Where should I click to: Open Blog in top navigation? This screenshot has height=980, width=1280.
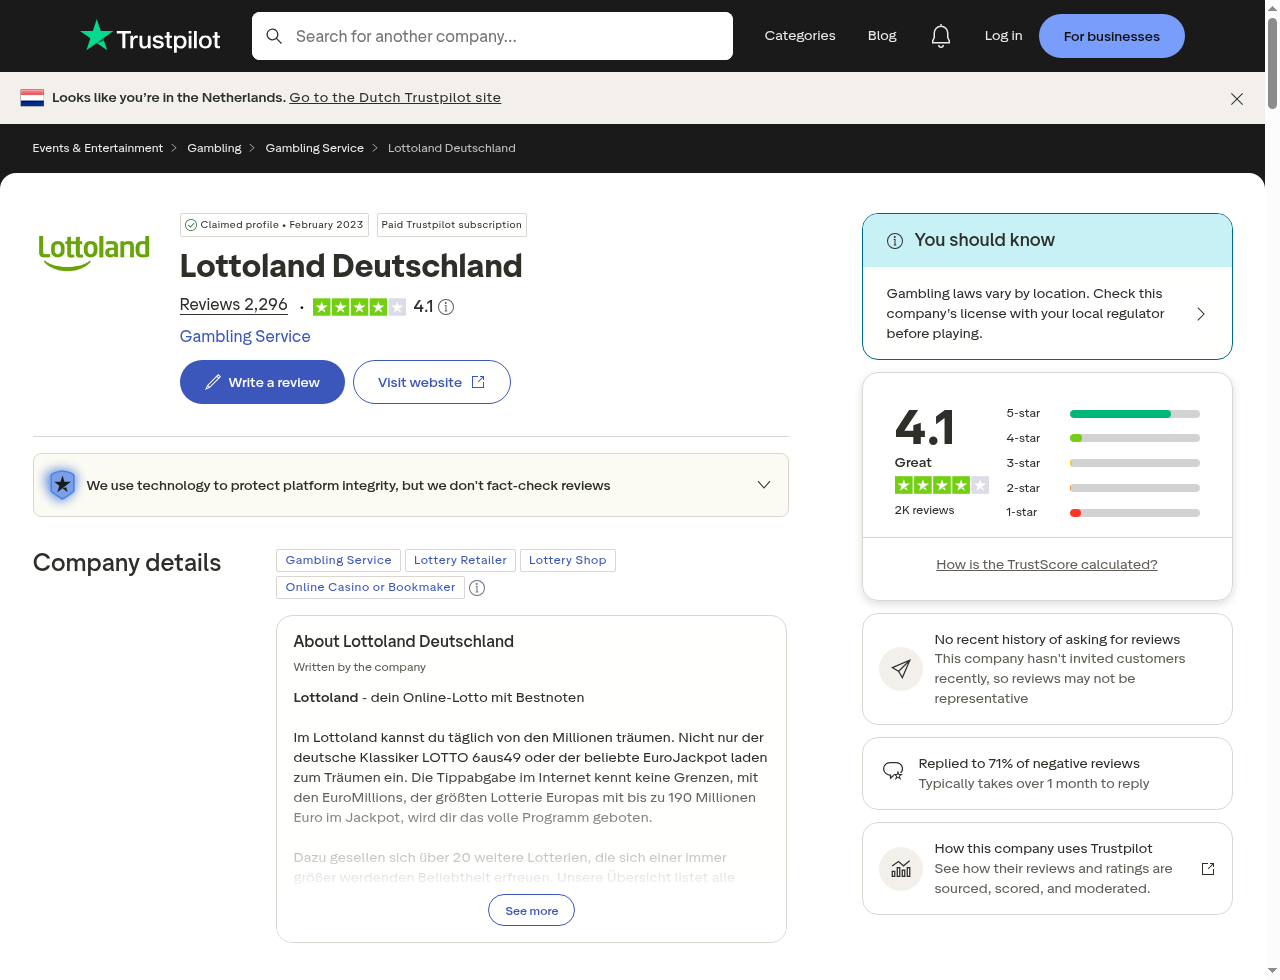point(882,36)
